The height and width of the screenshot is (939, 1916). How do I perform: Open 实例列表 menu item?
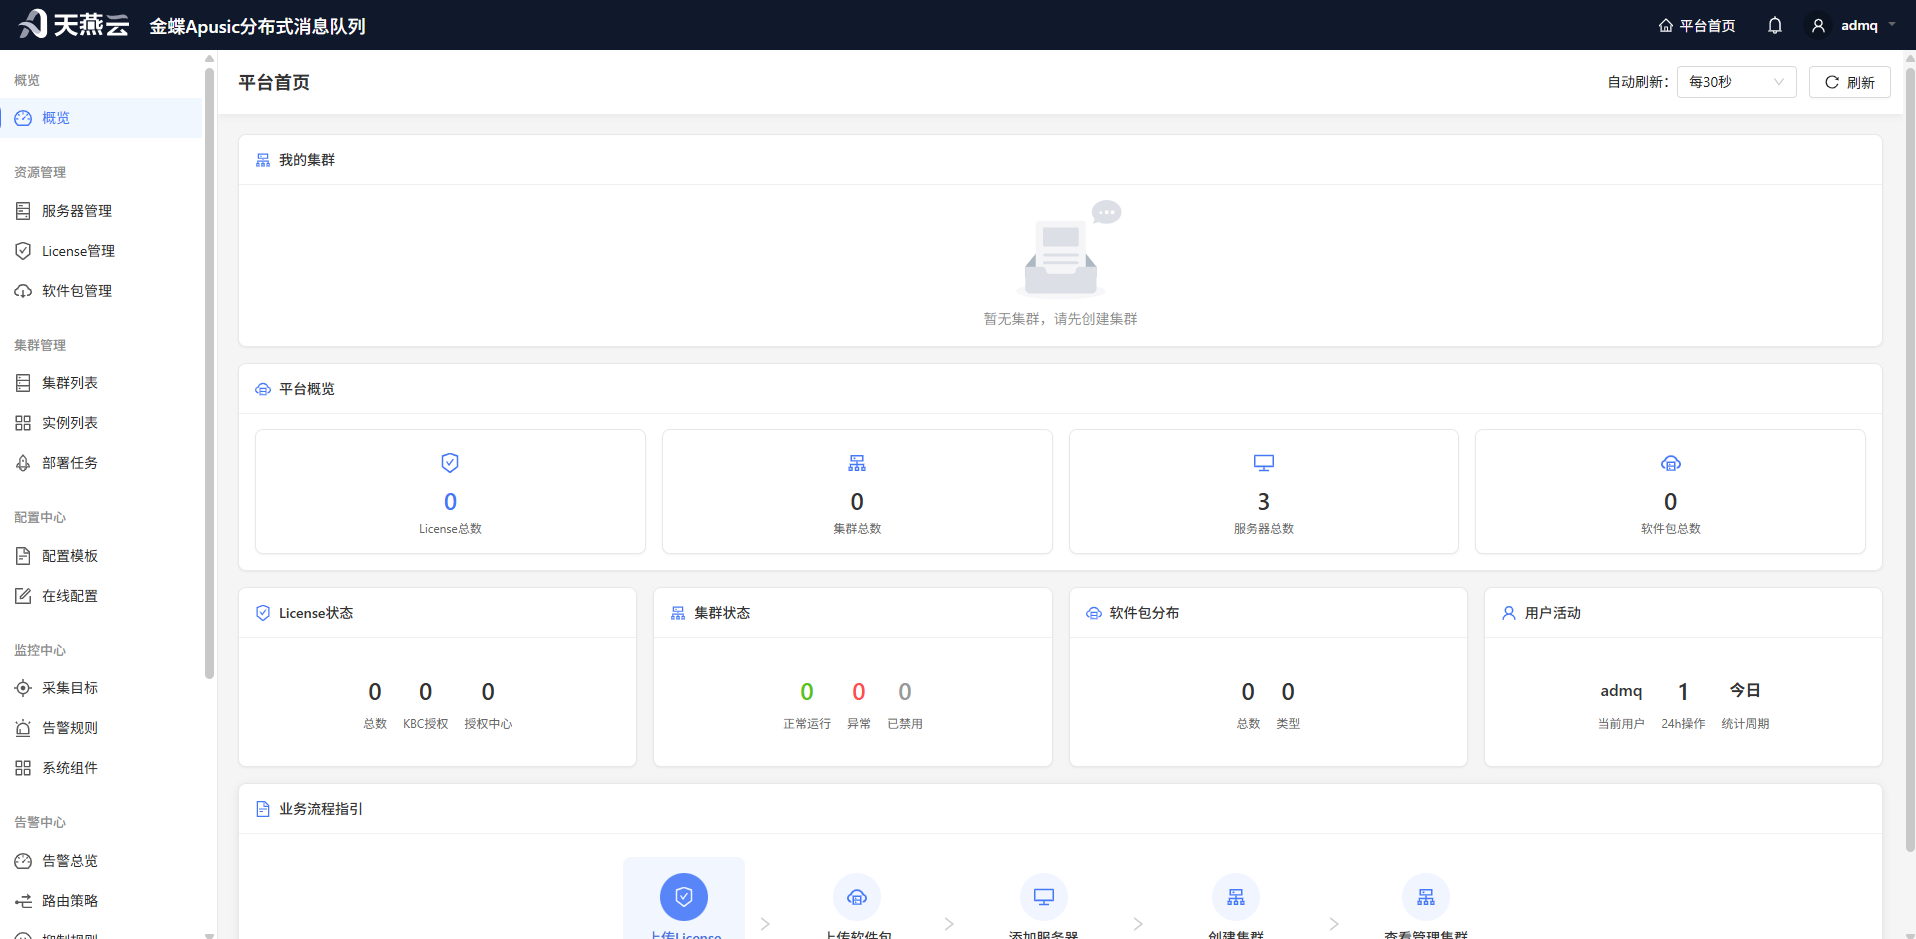[x=101, y=423]
